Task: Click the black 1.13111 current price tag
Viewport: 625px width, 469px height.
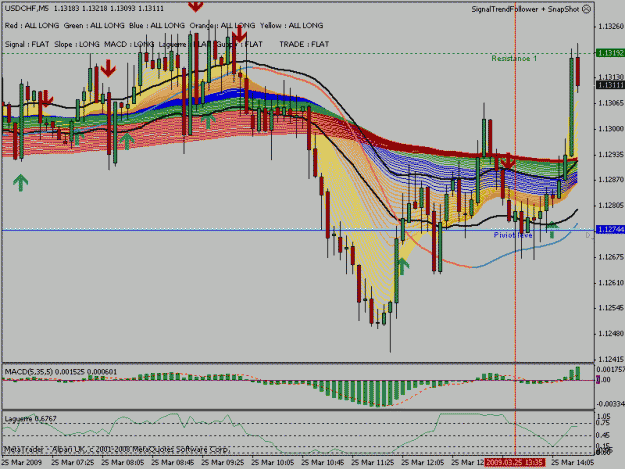Action: (610, 85)
